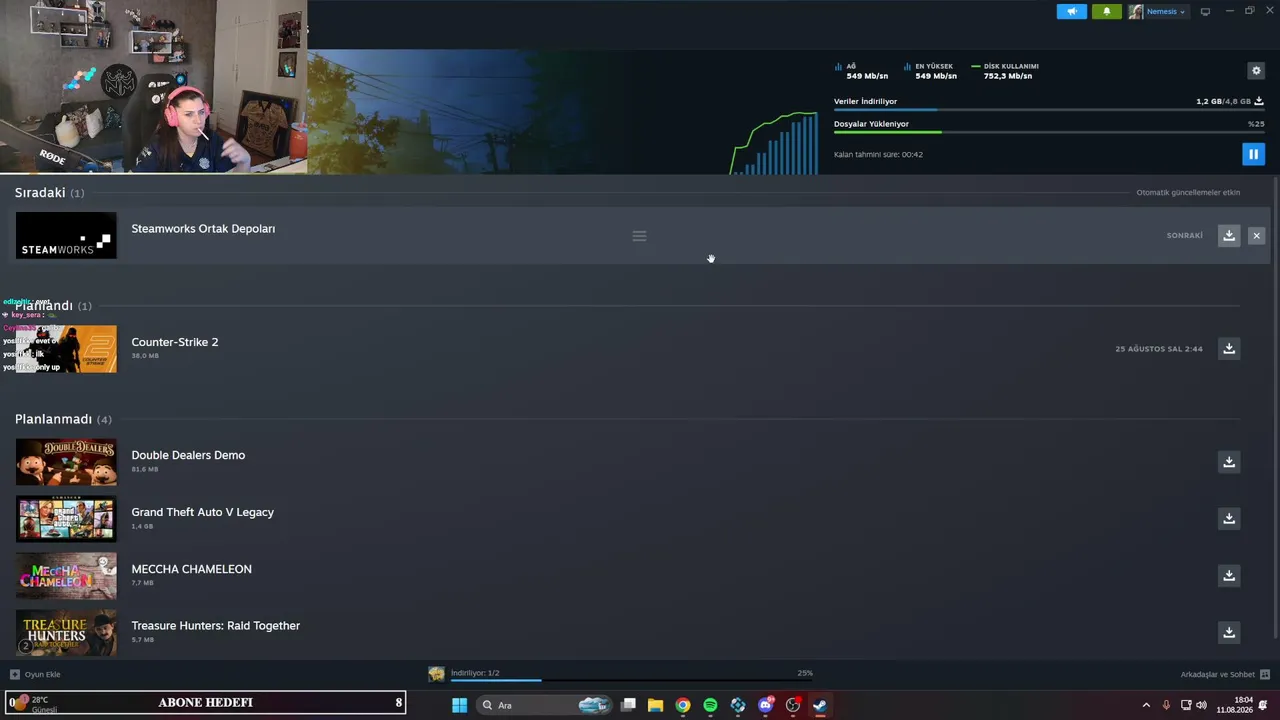Click the Nemesis profile avatar

click(1136, 12)
